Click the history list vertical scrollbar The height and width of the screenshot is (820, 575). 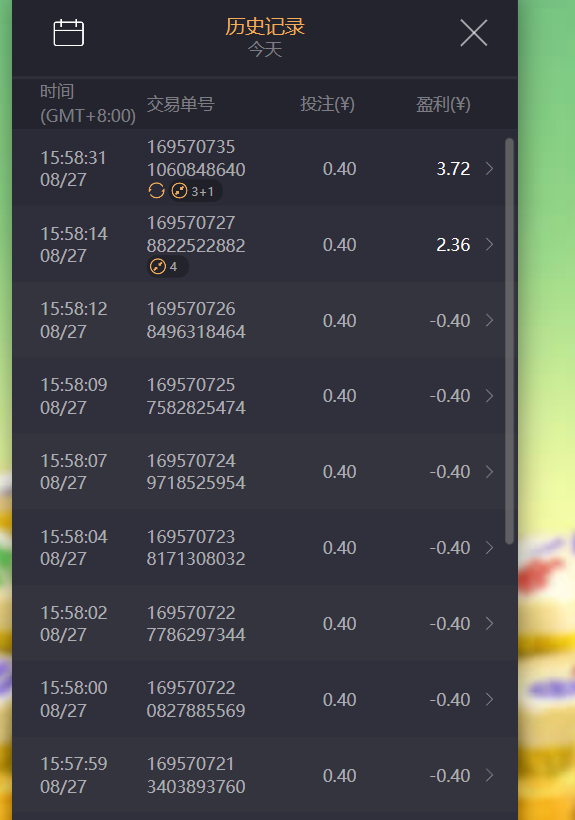click(x=510, y=341)
